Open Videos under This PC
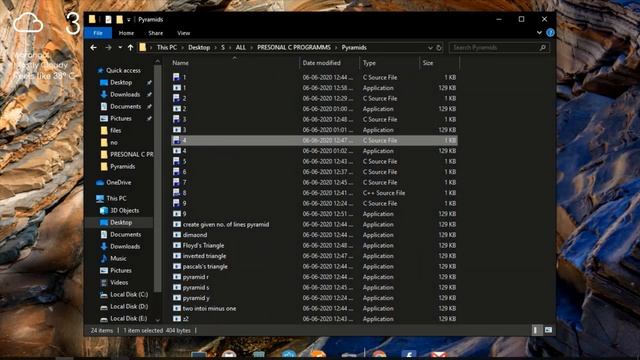This screenshot has height=360, width=640. point(119,282)
